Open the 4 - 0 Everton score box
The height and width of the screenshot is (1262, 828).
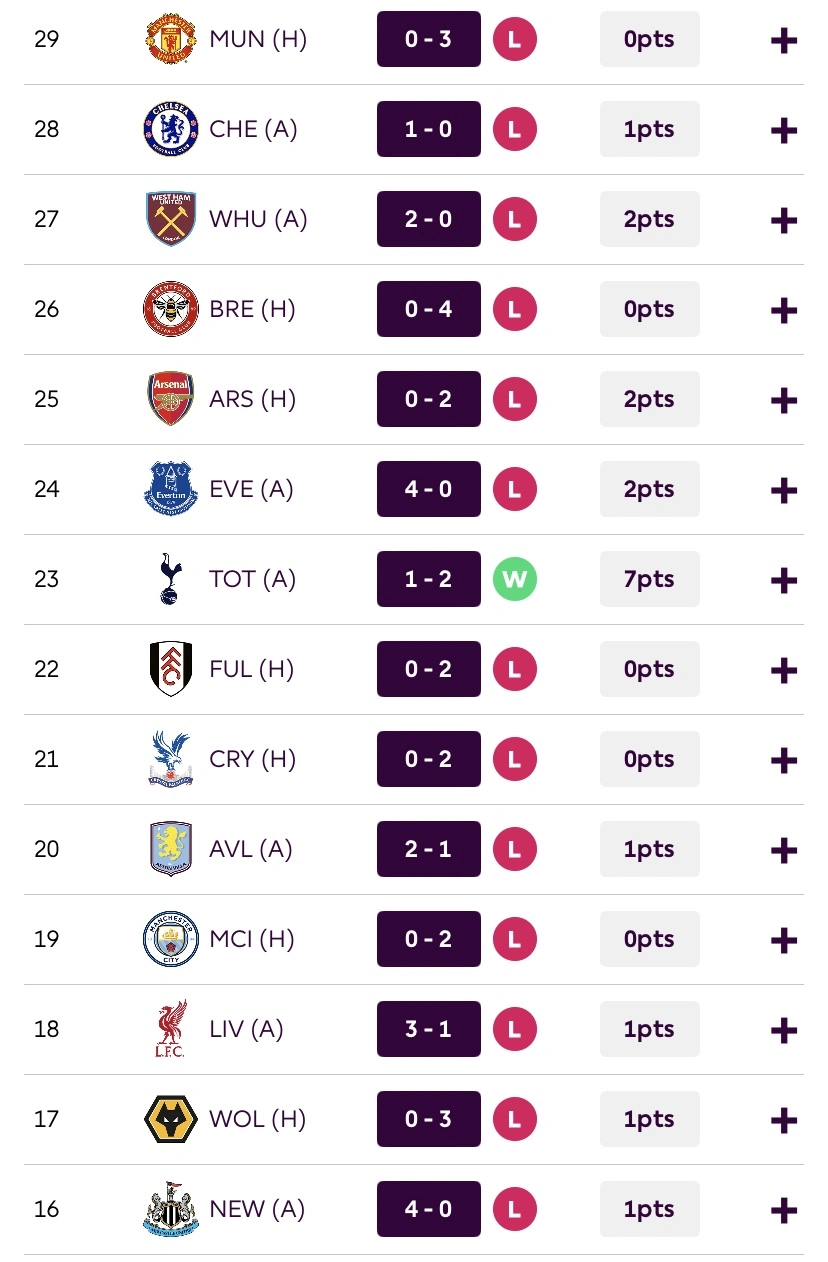[428, 489]
